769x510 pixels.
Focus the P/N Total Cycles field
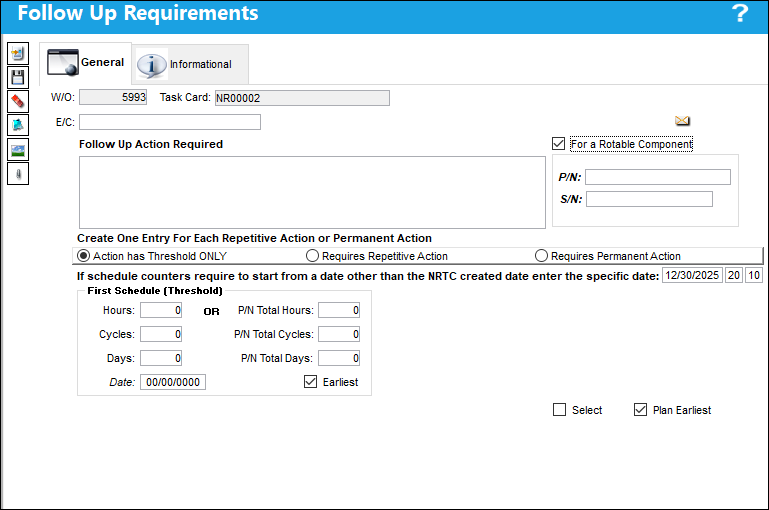[x=339, y=334]
